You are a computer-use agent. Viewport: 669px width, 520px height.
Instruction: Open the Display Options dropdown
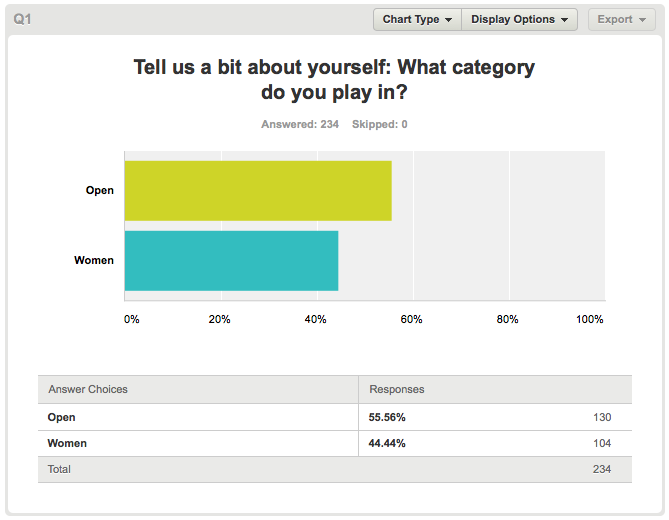pos(519,20)
